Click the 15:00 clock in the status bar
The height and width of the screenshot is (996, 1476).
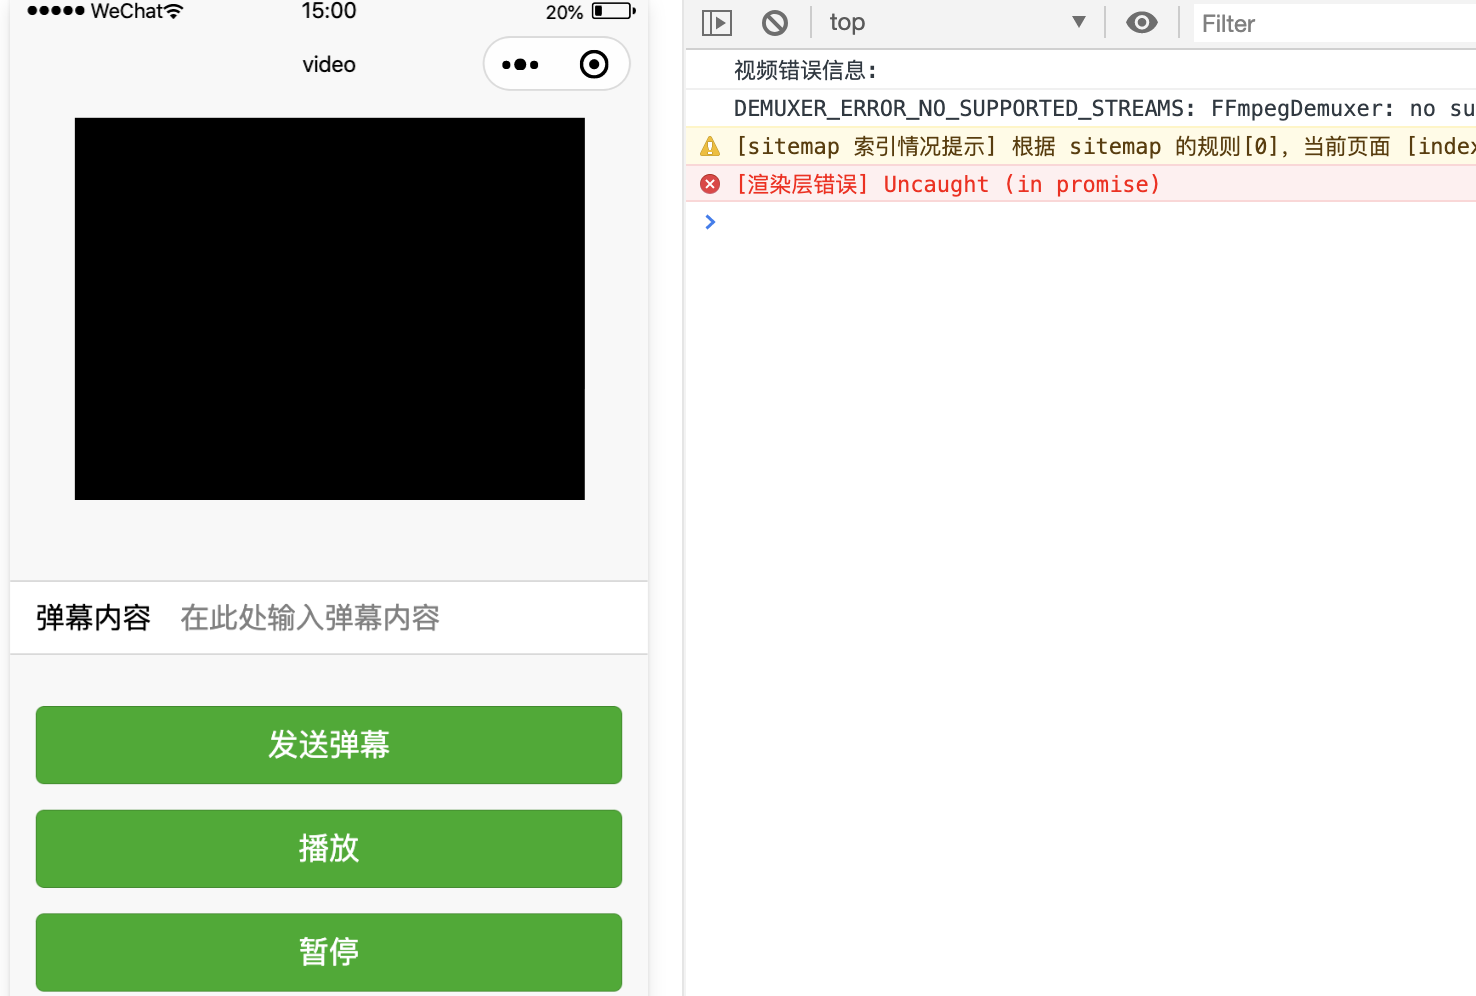[x=329, y=11]
